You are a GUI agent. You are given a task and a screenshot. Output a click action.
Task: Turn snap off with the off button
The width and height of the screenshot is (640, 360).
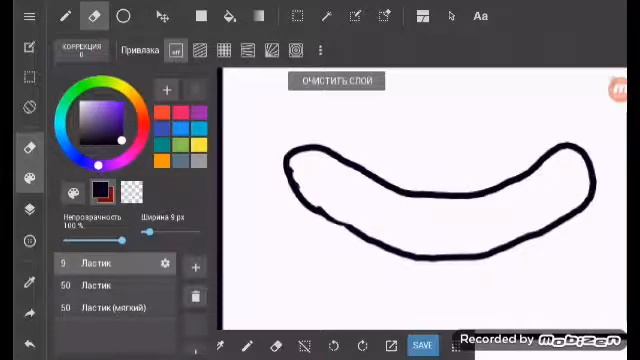pyautogui.click(x=176, y=51)
